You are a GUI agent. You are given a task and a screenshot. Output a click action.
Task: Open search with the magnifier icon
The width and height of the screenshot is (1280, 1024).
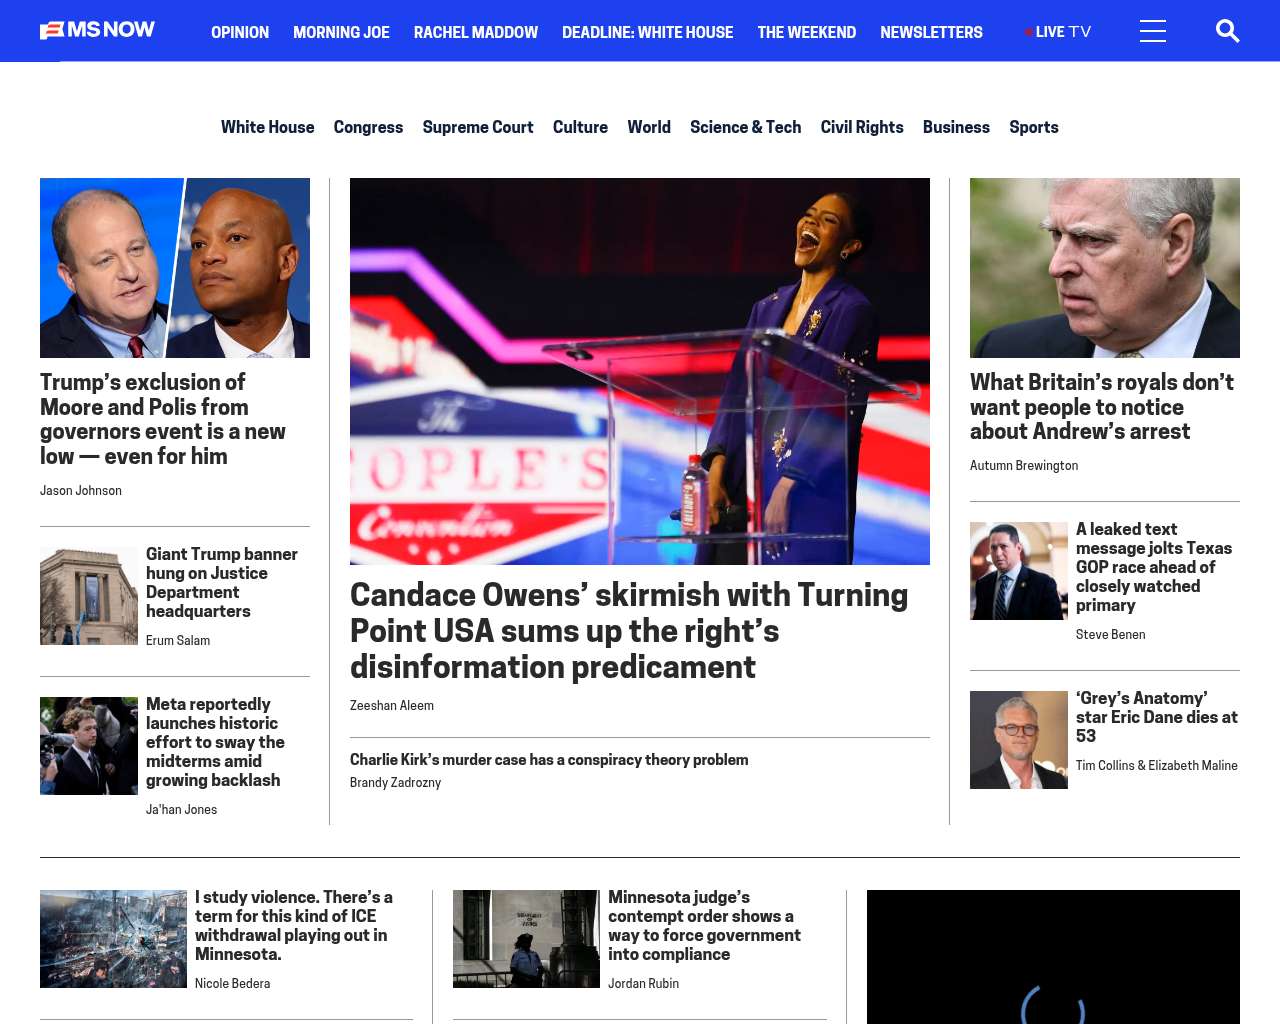(1227, 31)
